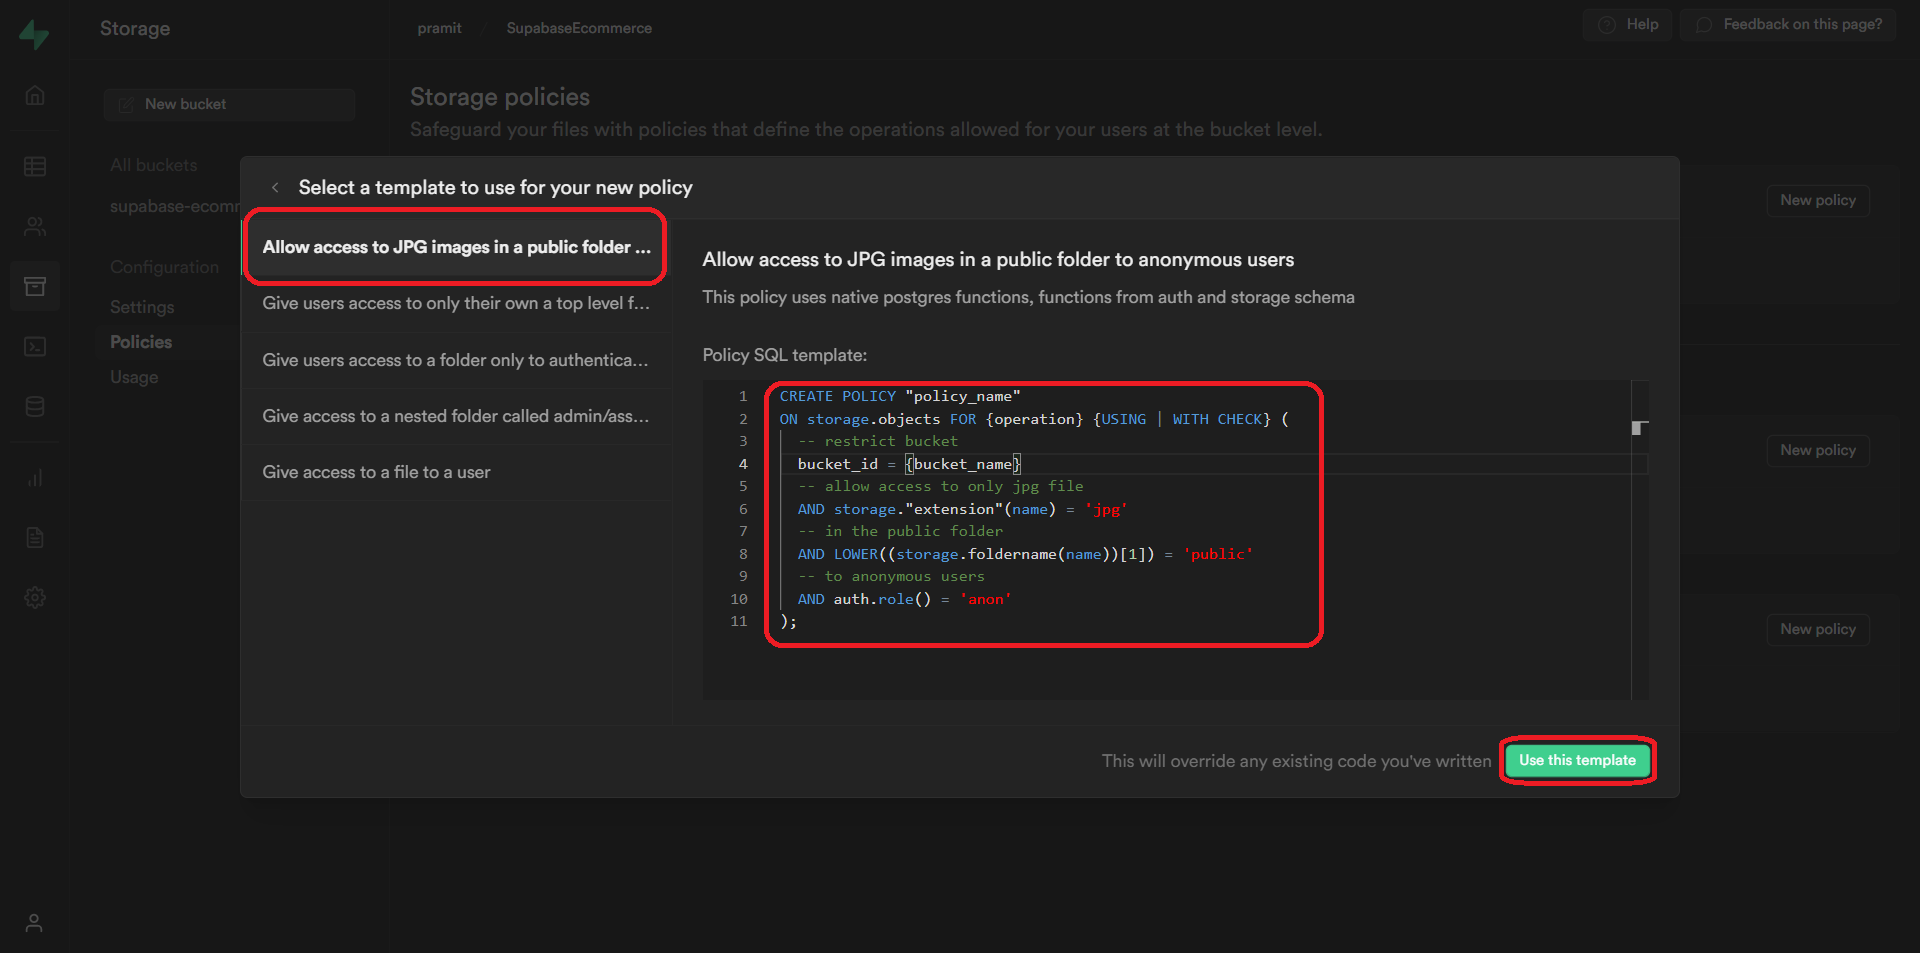The height and width of the screenshot is (954, 1920).
Task: Select the JPG images public folder template
Action: click(456, 247)
